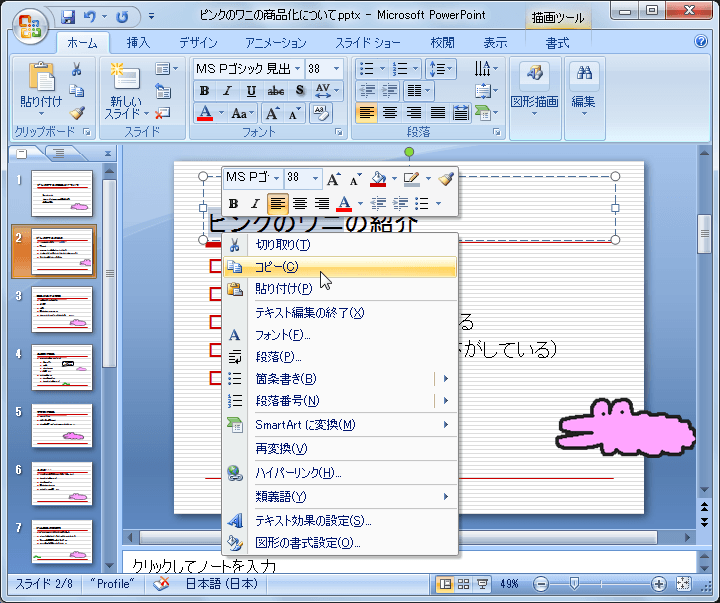Open Change Case (Aa) dropdown
The height and width of the screenshot is (603, 720).
tap(242, 113)
